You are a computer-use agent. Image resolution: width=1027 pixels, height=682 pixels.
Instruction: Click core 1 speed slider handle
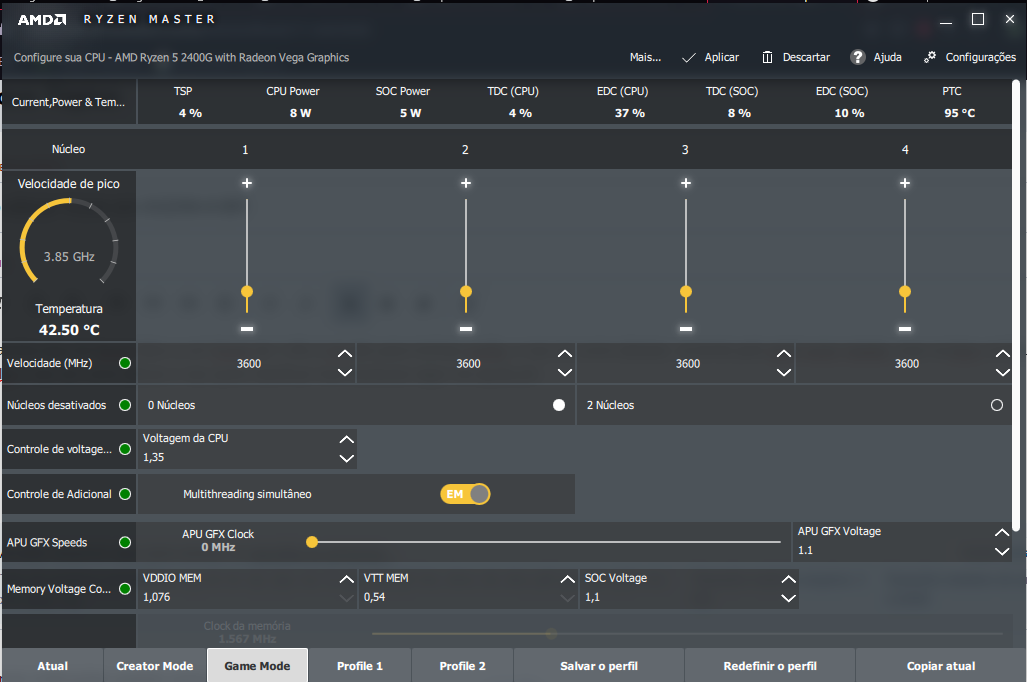coord(247,292)
